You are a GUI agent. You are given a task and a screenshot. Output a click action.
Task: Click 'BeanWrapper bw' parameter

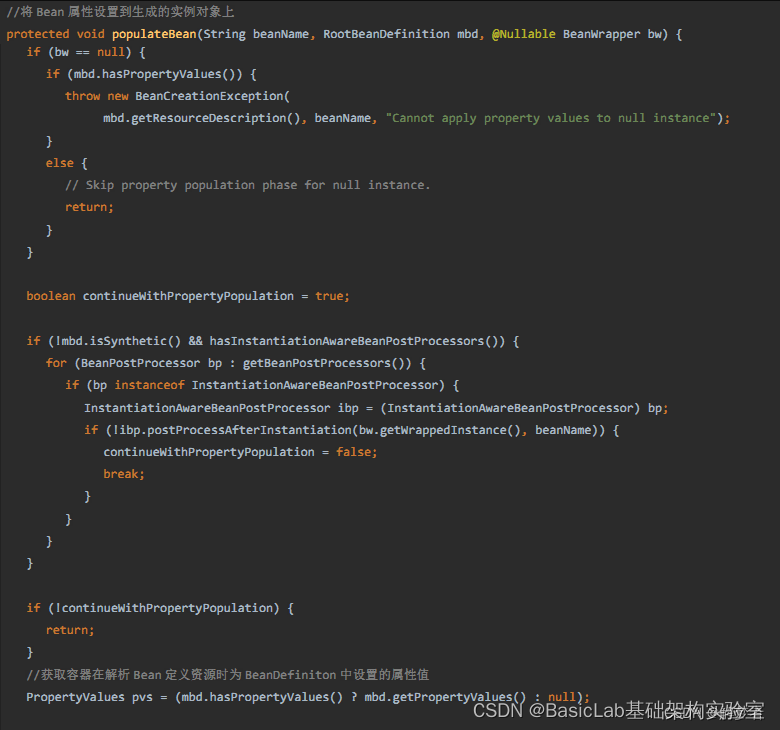click(x=612, y=34)
